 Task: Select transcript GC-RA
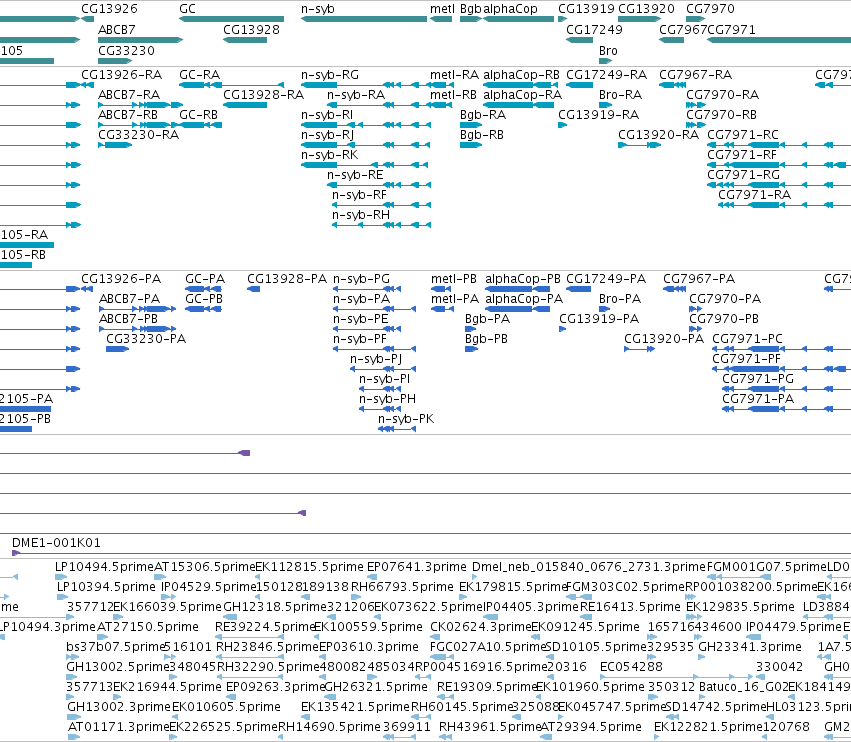[200, 75]
